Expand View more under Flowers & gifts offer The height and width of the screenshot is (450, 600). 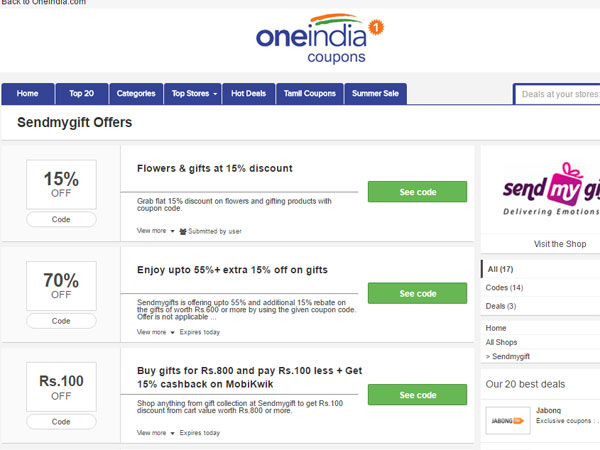tap(155, 231)
